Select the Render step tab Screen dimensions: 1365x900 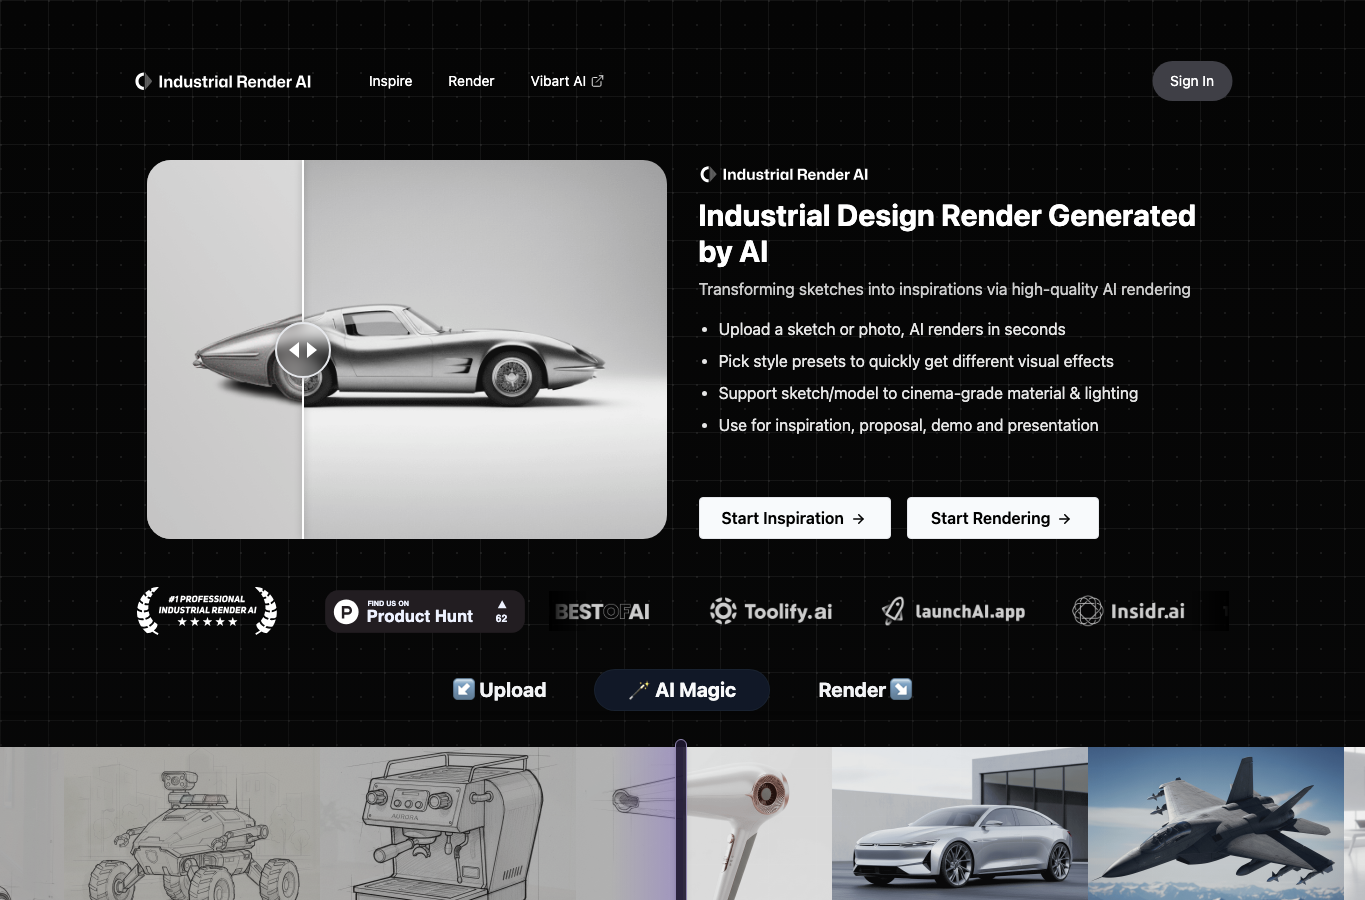(865, 690)
